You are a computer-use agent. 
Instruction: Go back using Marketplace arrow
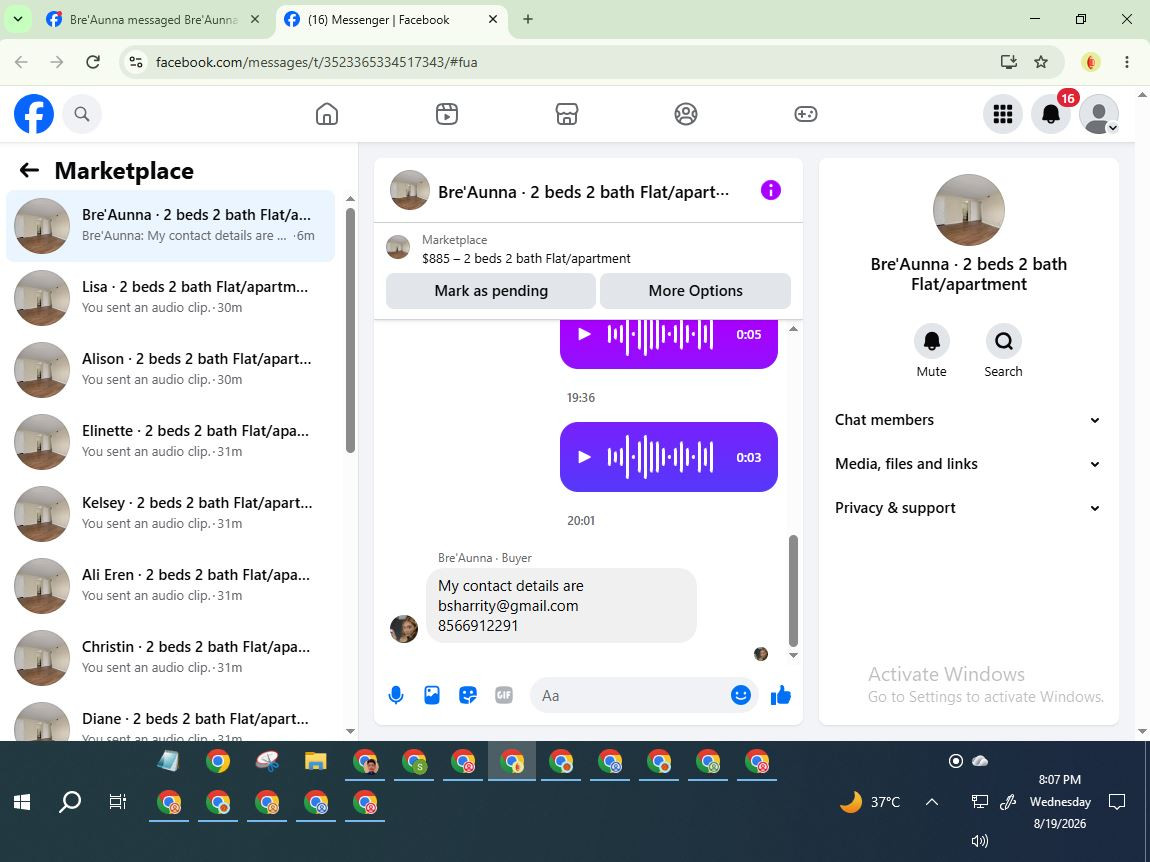tap(29, 170)
